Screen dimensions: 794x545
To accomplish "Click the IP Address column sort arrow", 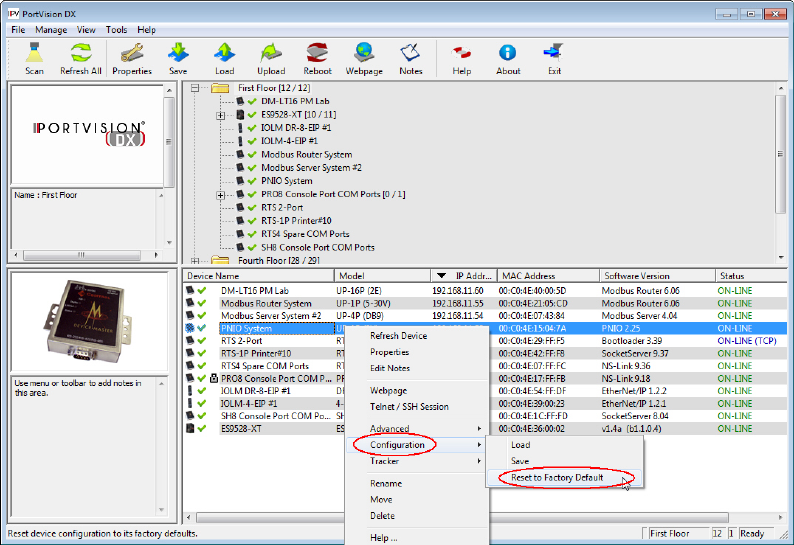I will 442,276.
